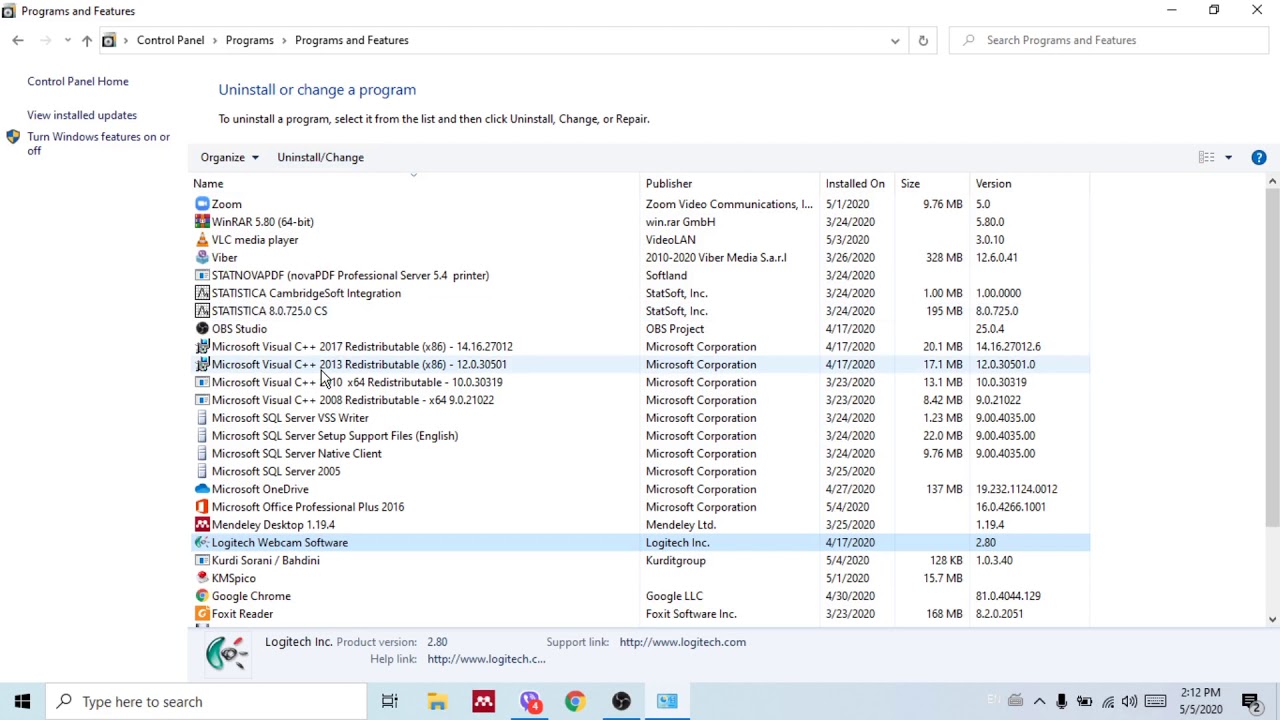
Task: Select Microsoft SQL Server VSS Writer
Action: [x=640, y=418]
